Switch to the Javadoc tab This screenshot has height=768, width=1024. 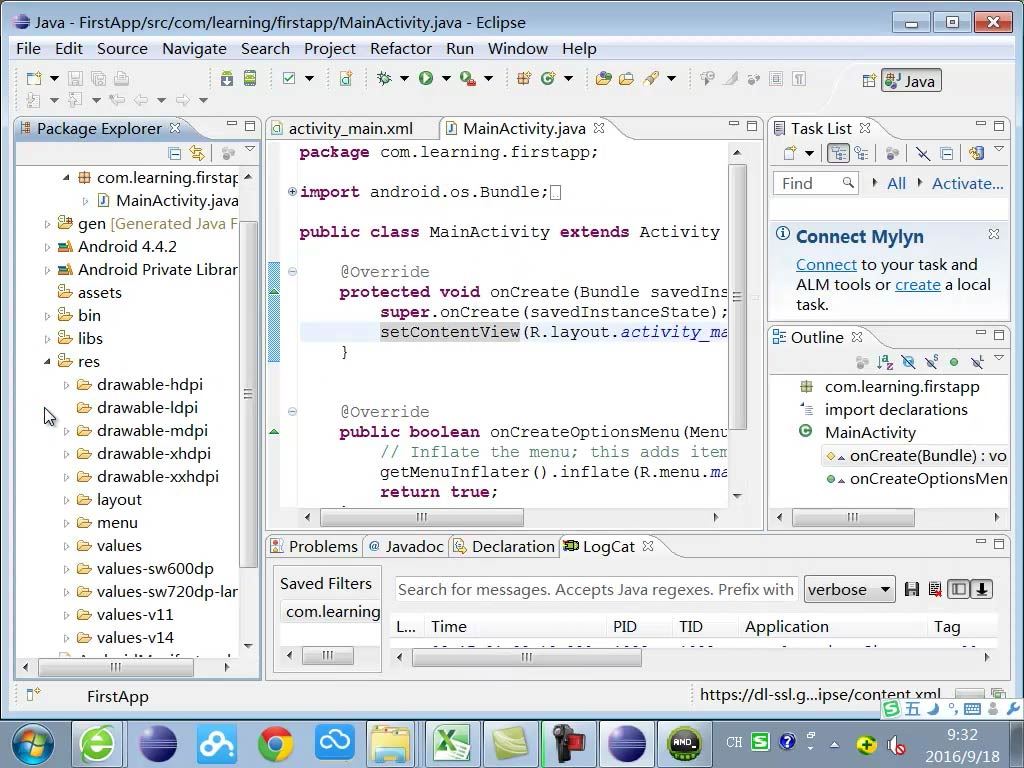click(x=406, y=547)
